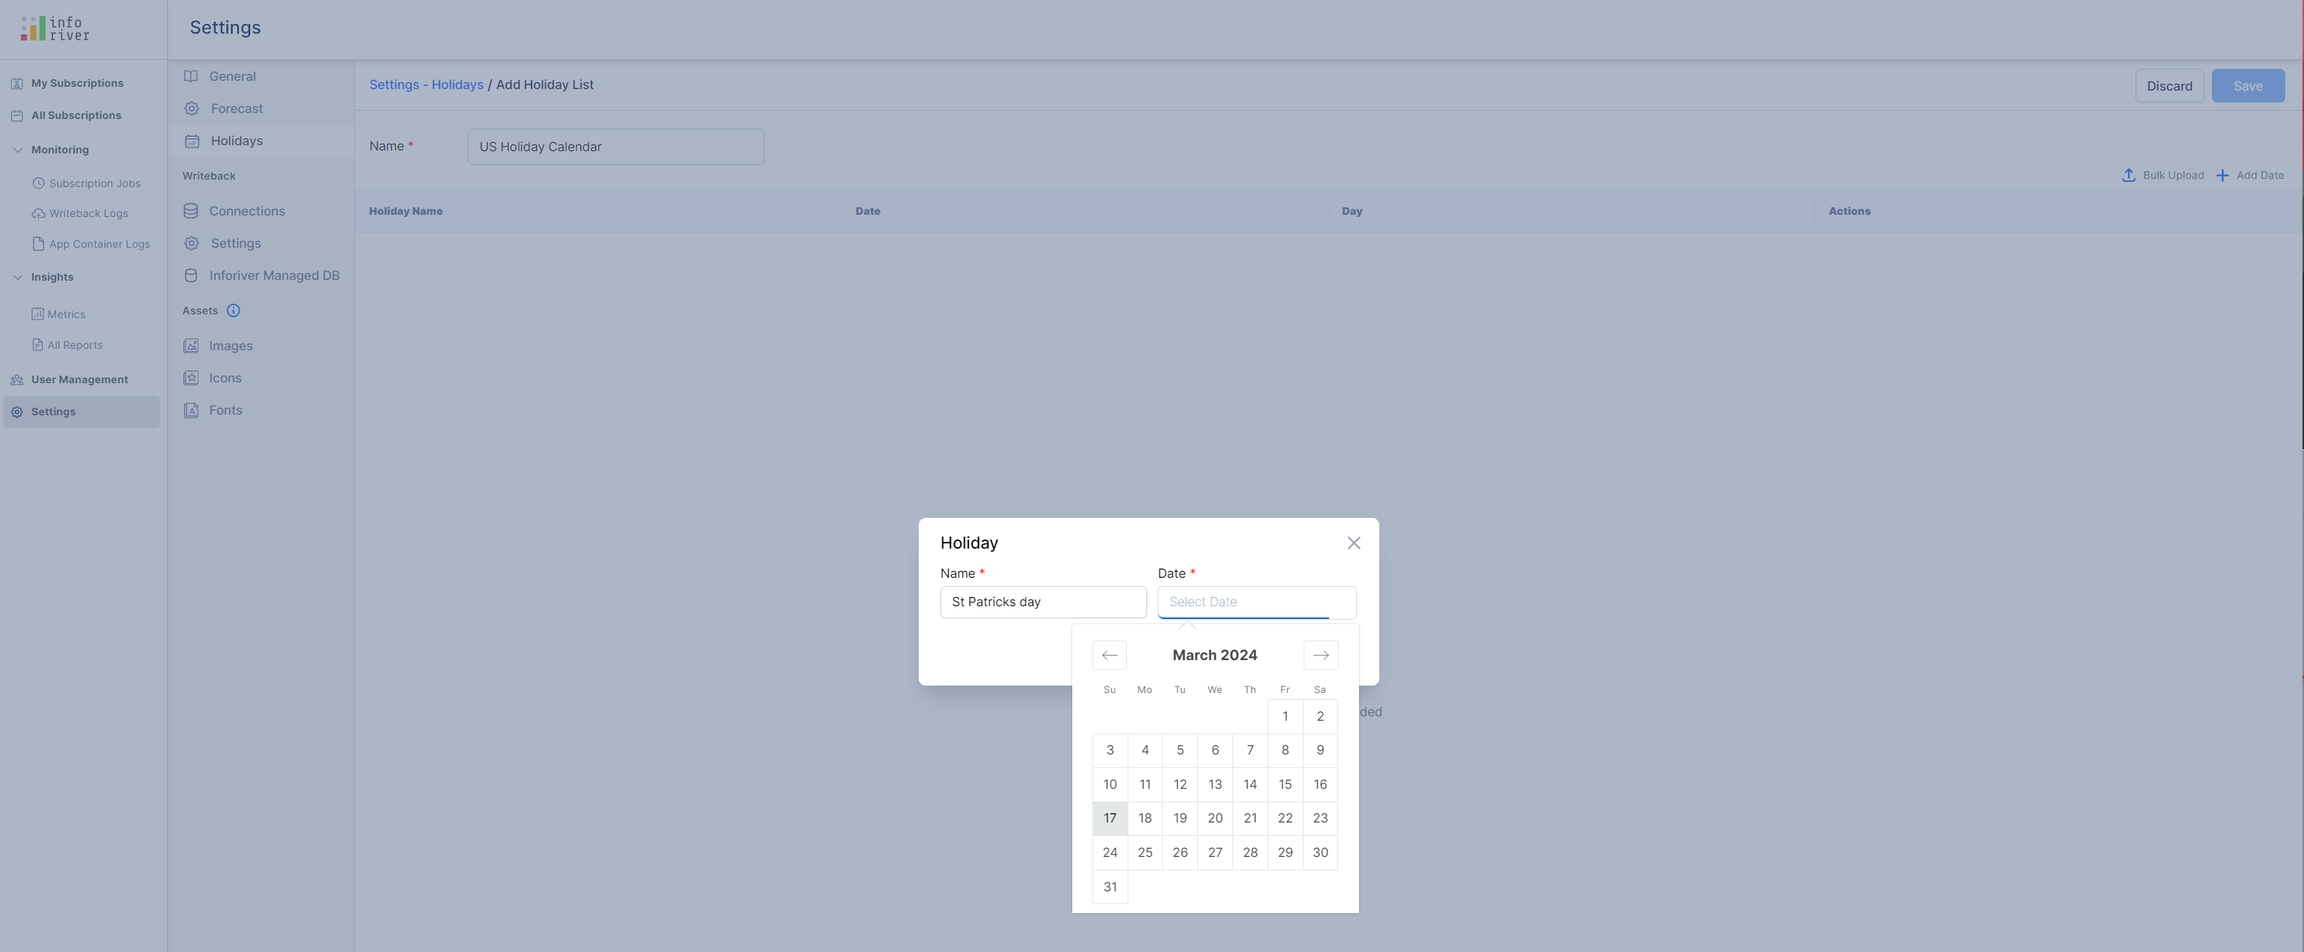Click the Assets info icon

(233, 311)
